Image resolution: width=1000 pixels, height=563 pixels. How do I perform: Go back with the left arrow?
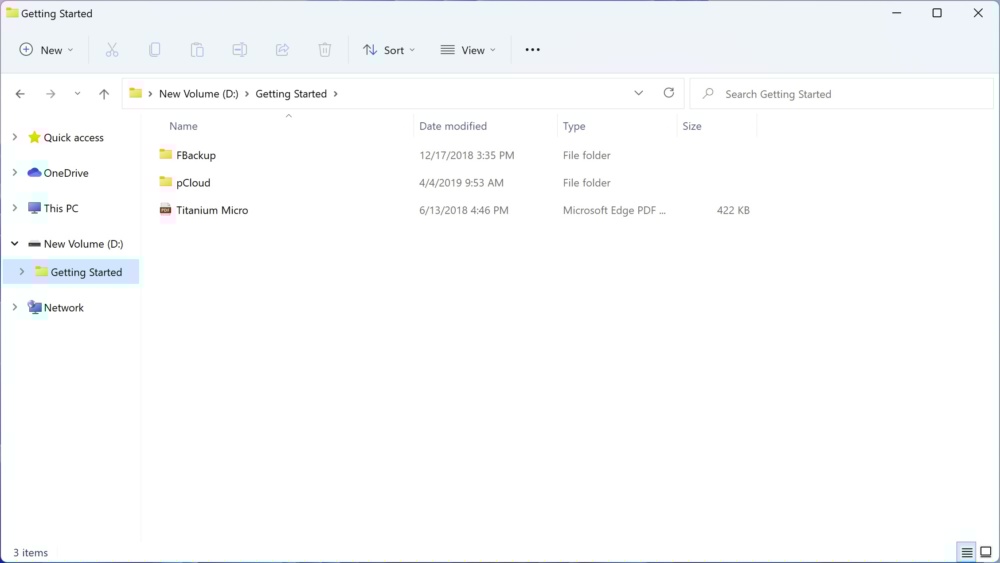(x=20, y=94)
